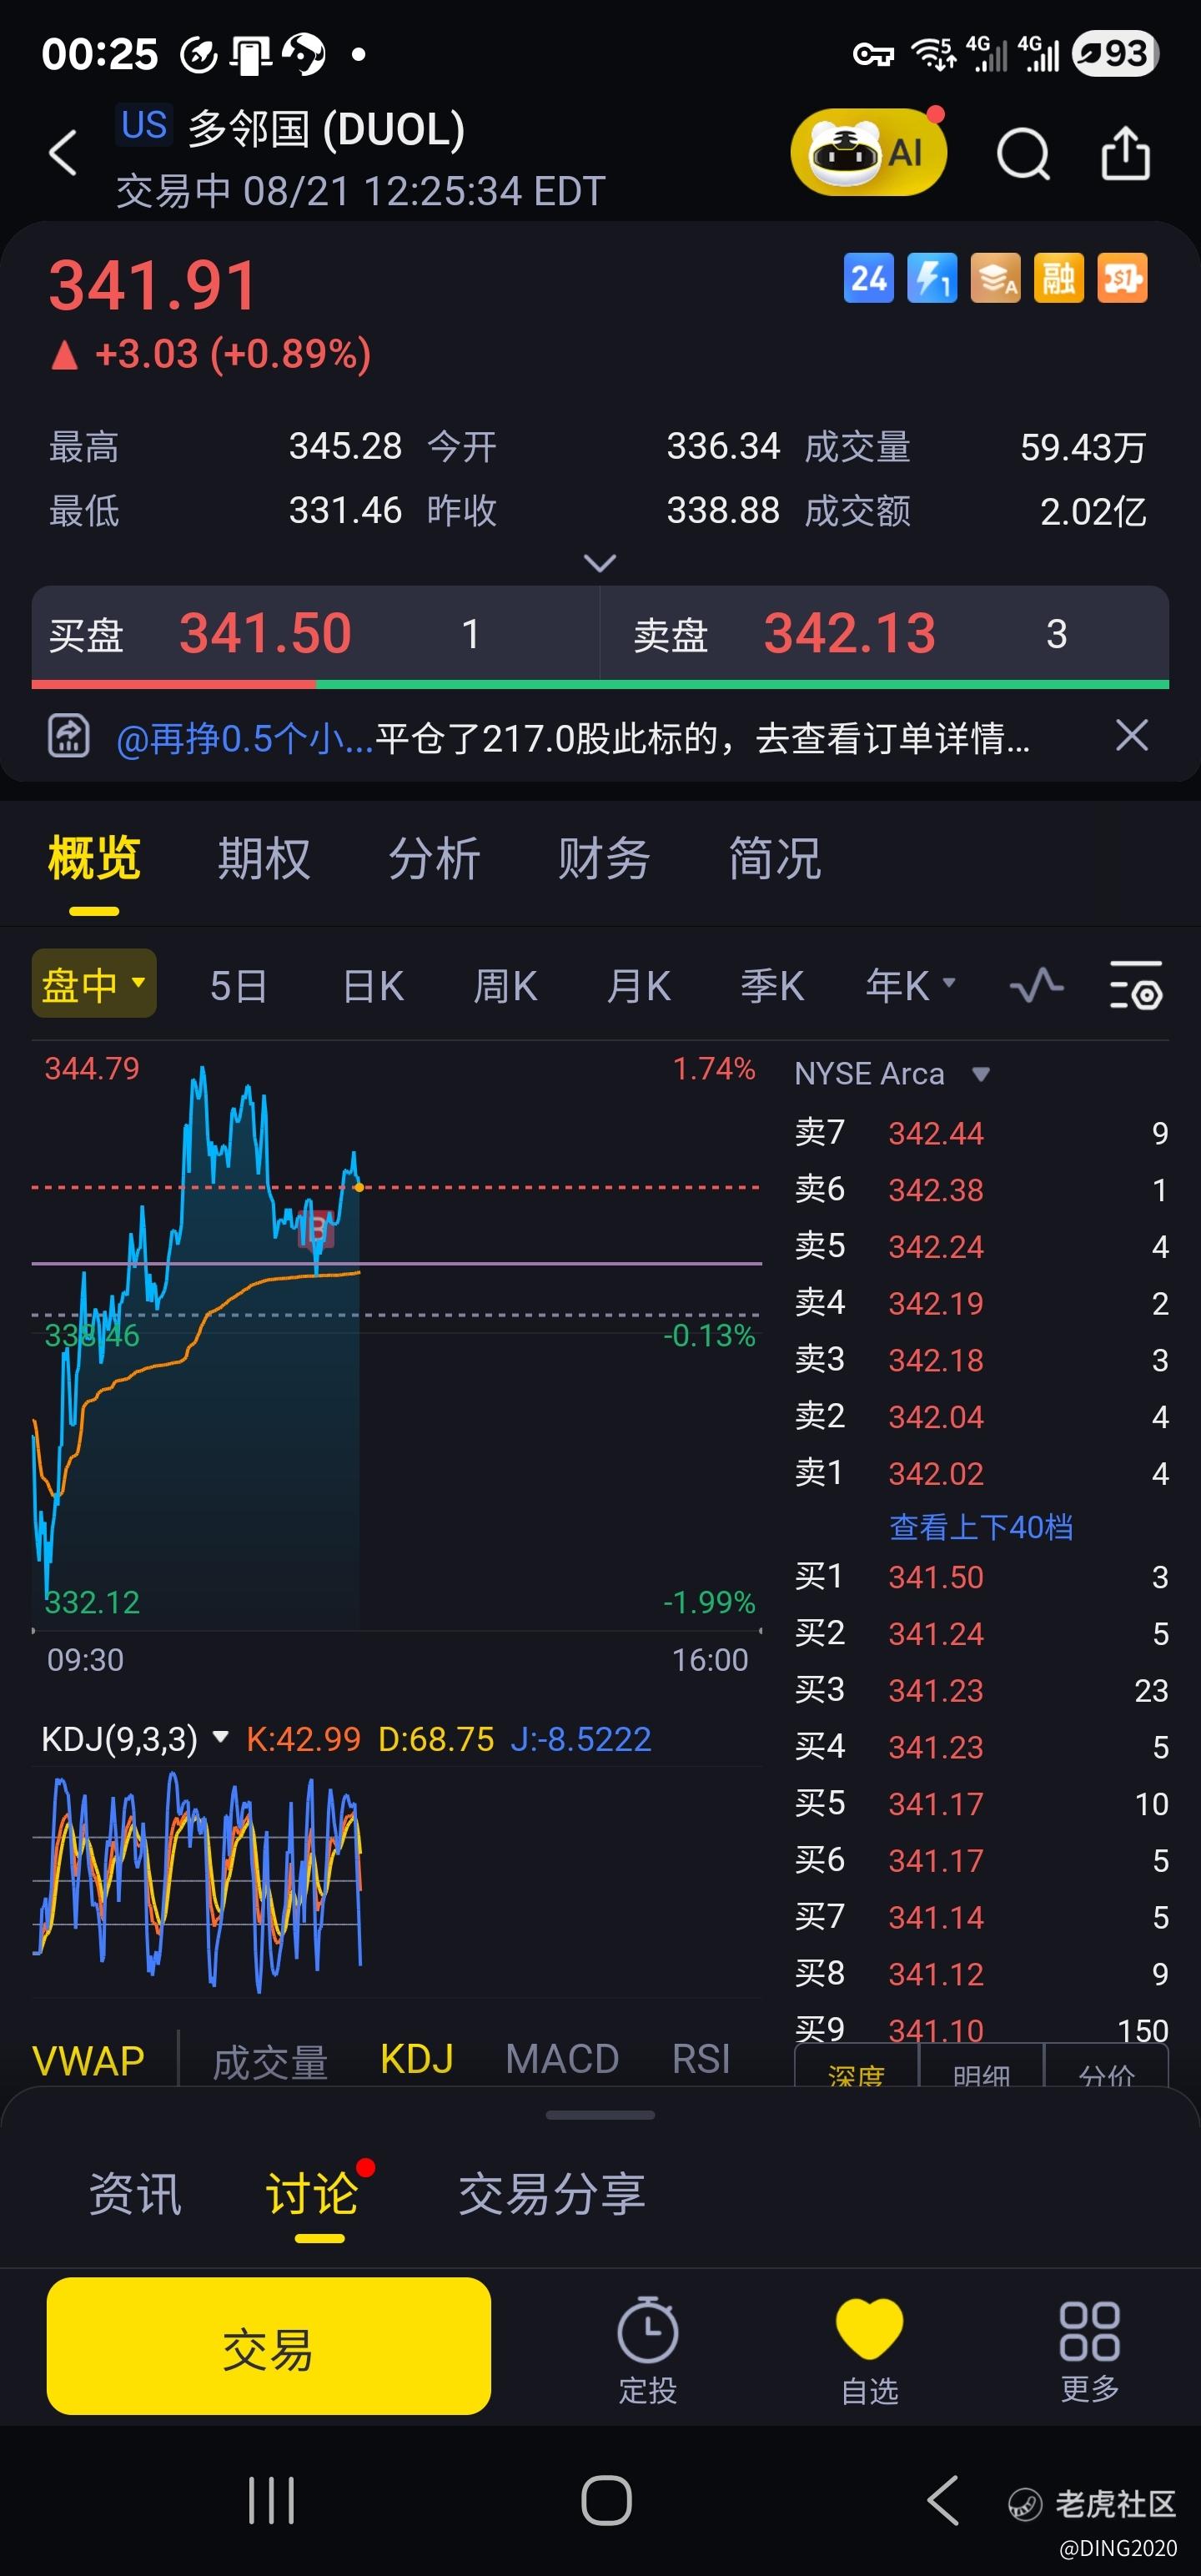Tap the 买3 341.23 order row
Viewport: 1201px width, 2576px height.
point(981,1690)
